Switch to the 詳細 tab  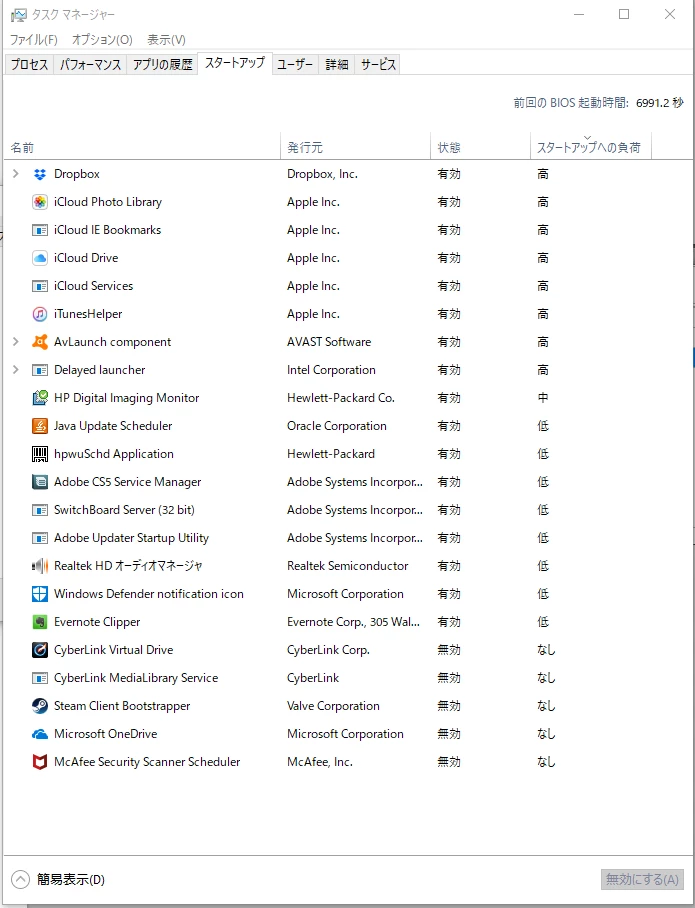click(336, 64)
